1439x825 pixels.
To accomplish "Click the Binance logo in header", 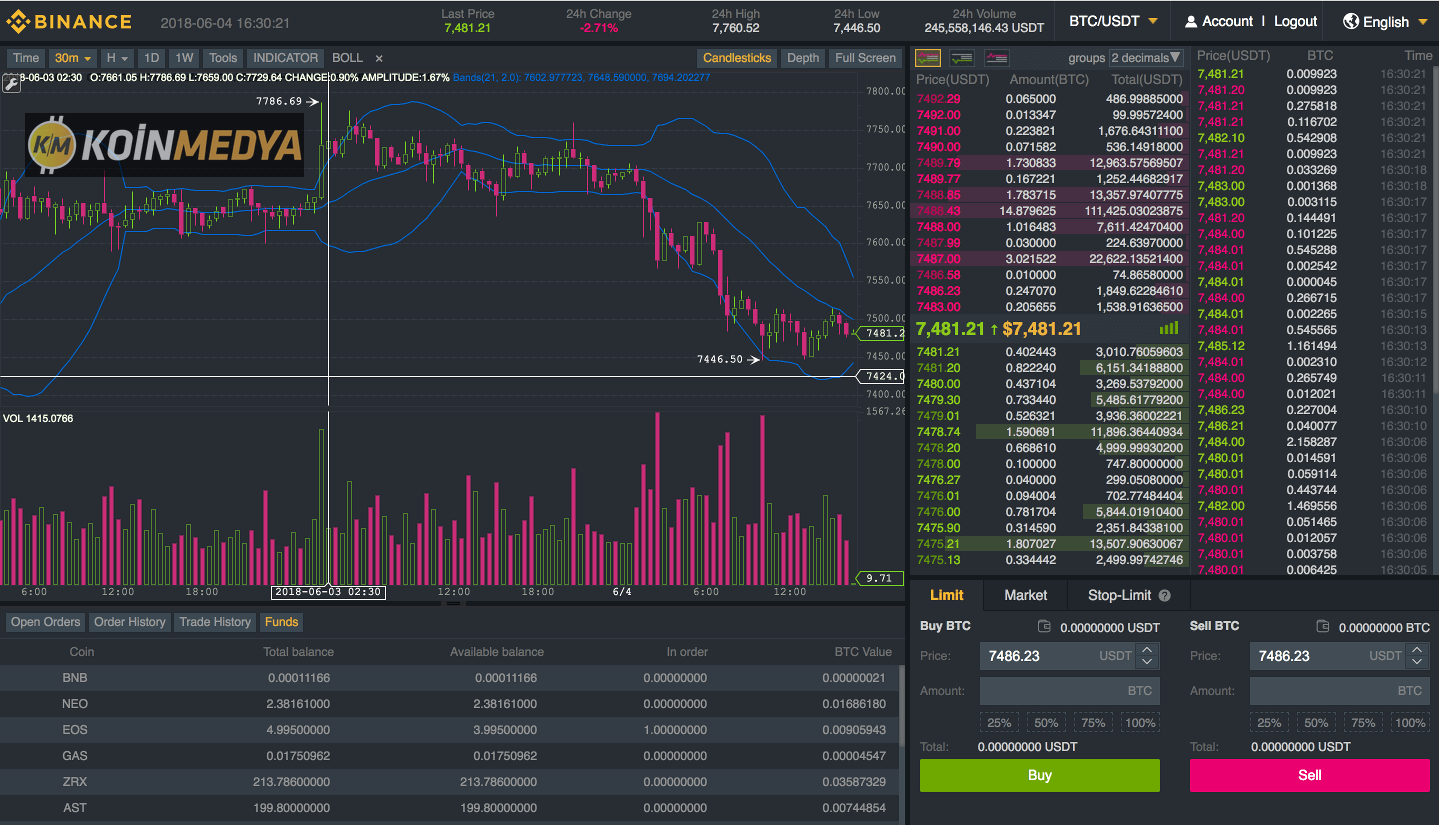I will (69, 21).
